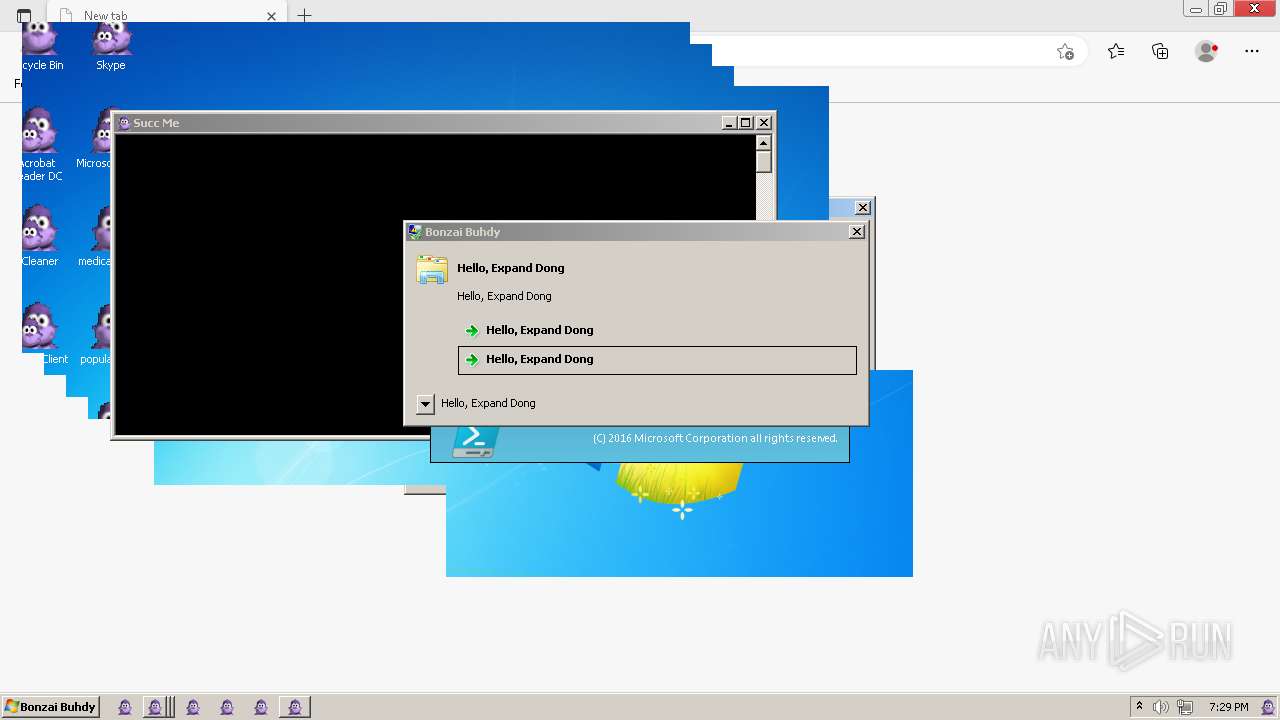Click the Succ Me window title icon

click(124, 123)
